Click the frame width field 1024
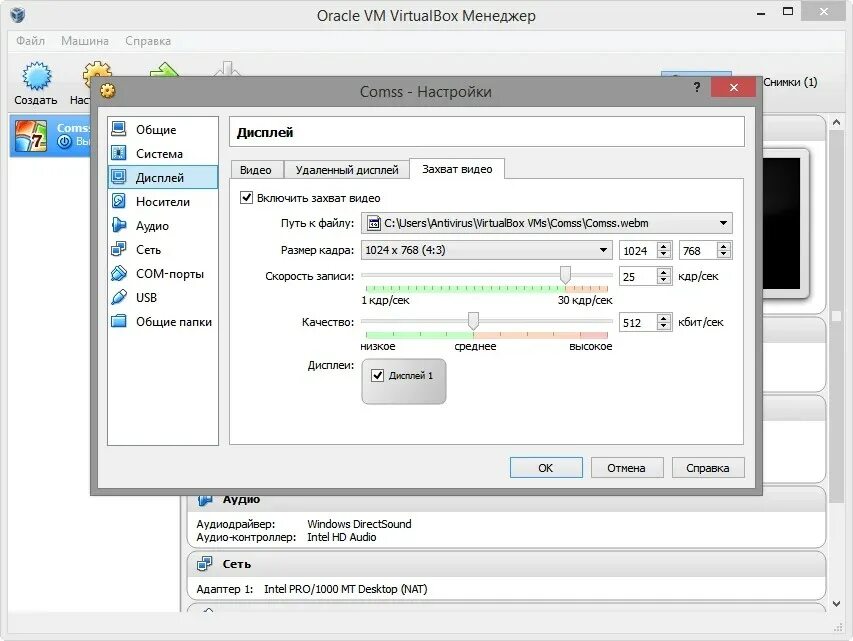Image resolution: width=853 pixels, height=641 pixels. coord(638,250)
